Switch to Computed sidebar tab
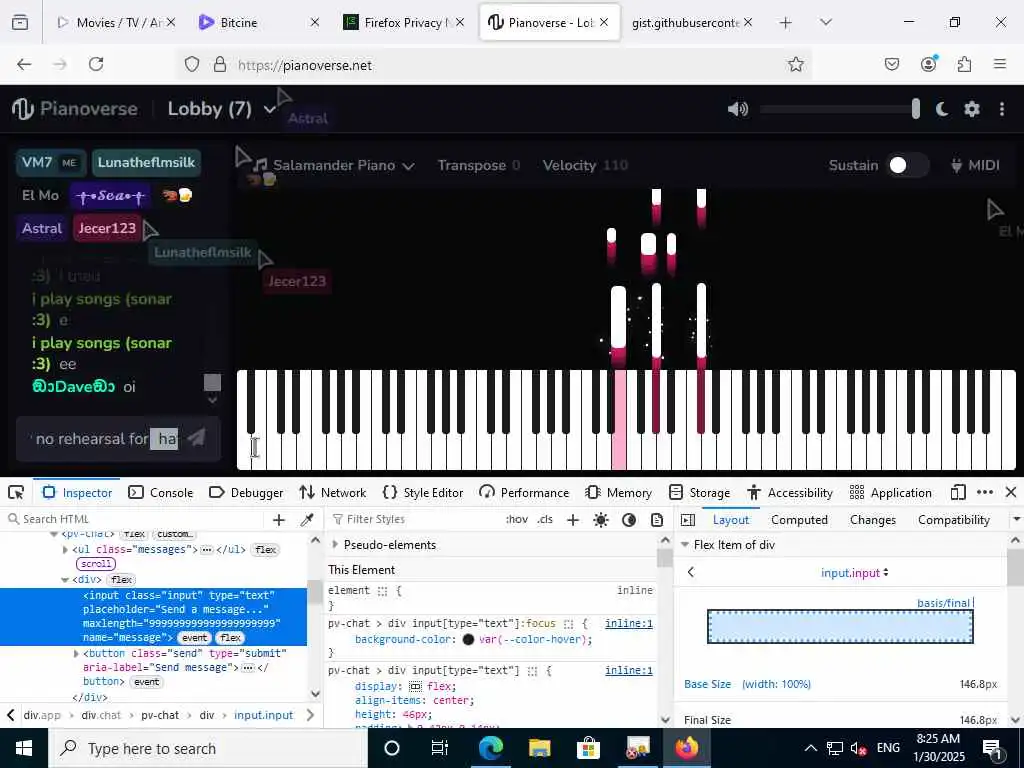Screen dimensions: 1024x768 [x=799, y=520]
